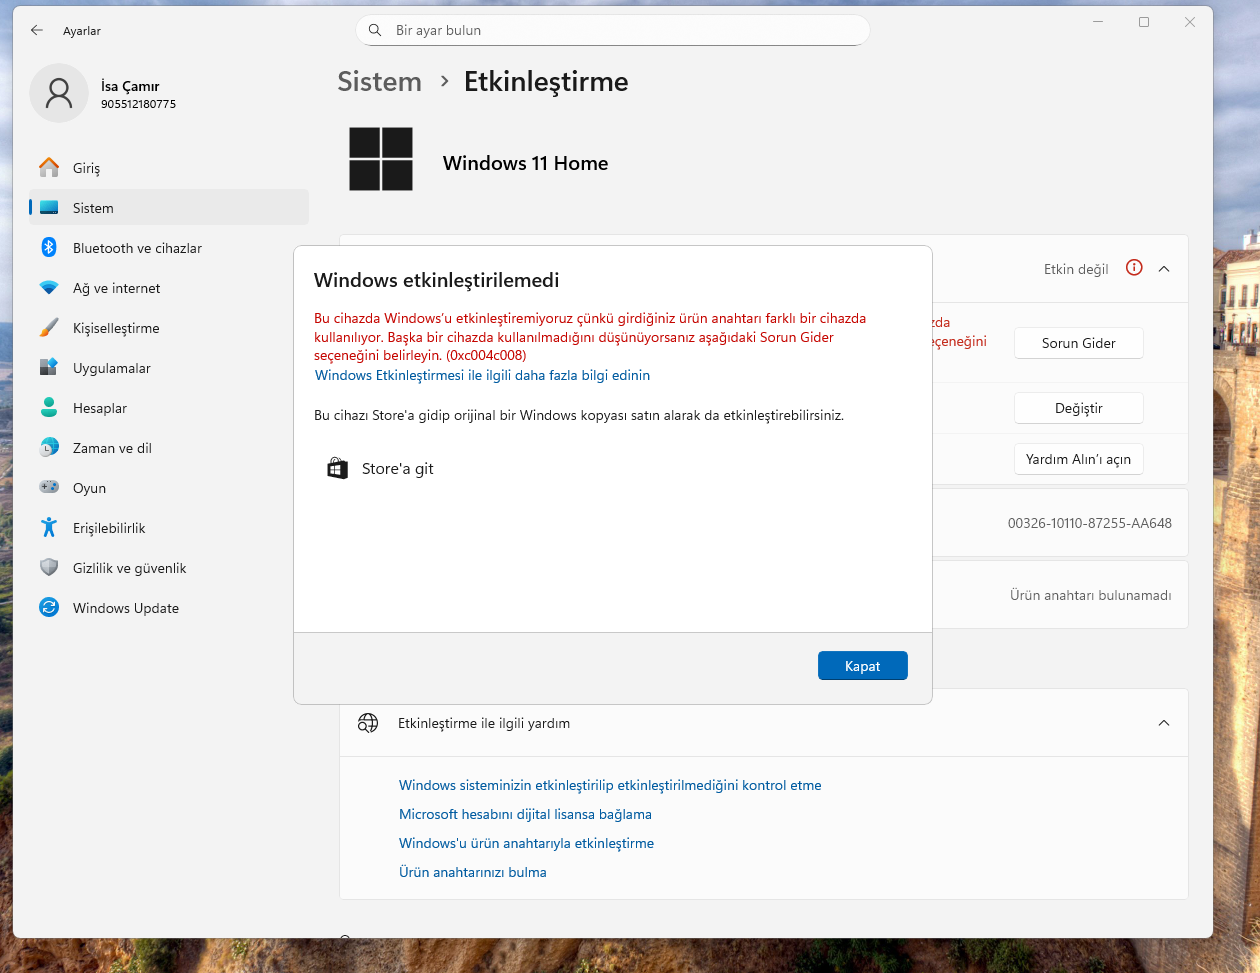The image size is (1260, 973).
Task: Click the Bir ayar bulun search field
Action: pos(612,31)
